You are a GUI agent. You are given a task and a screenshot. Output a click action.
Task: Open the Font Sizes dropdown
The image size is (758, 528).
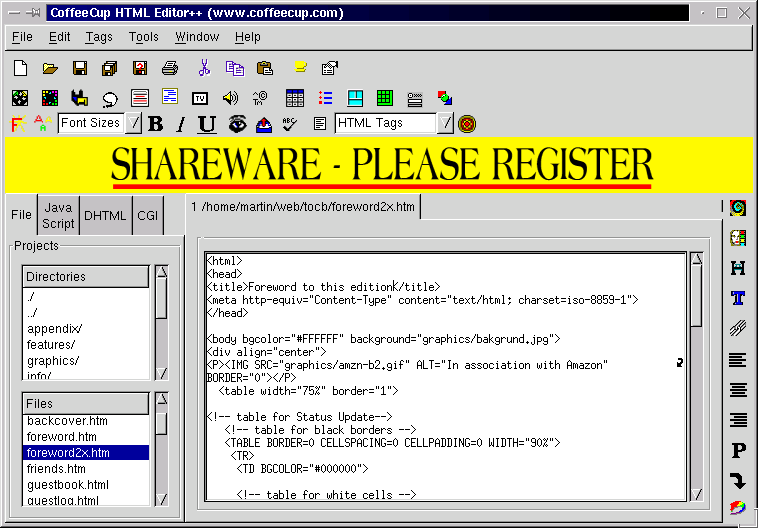tap(133, 124)
